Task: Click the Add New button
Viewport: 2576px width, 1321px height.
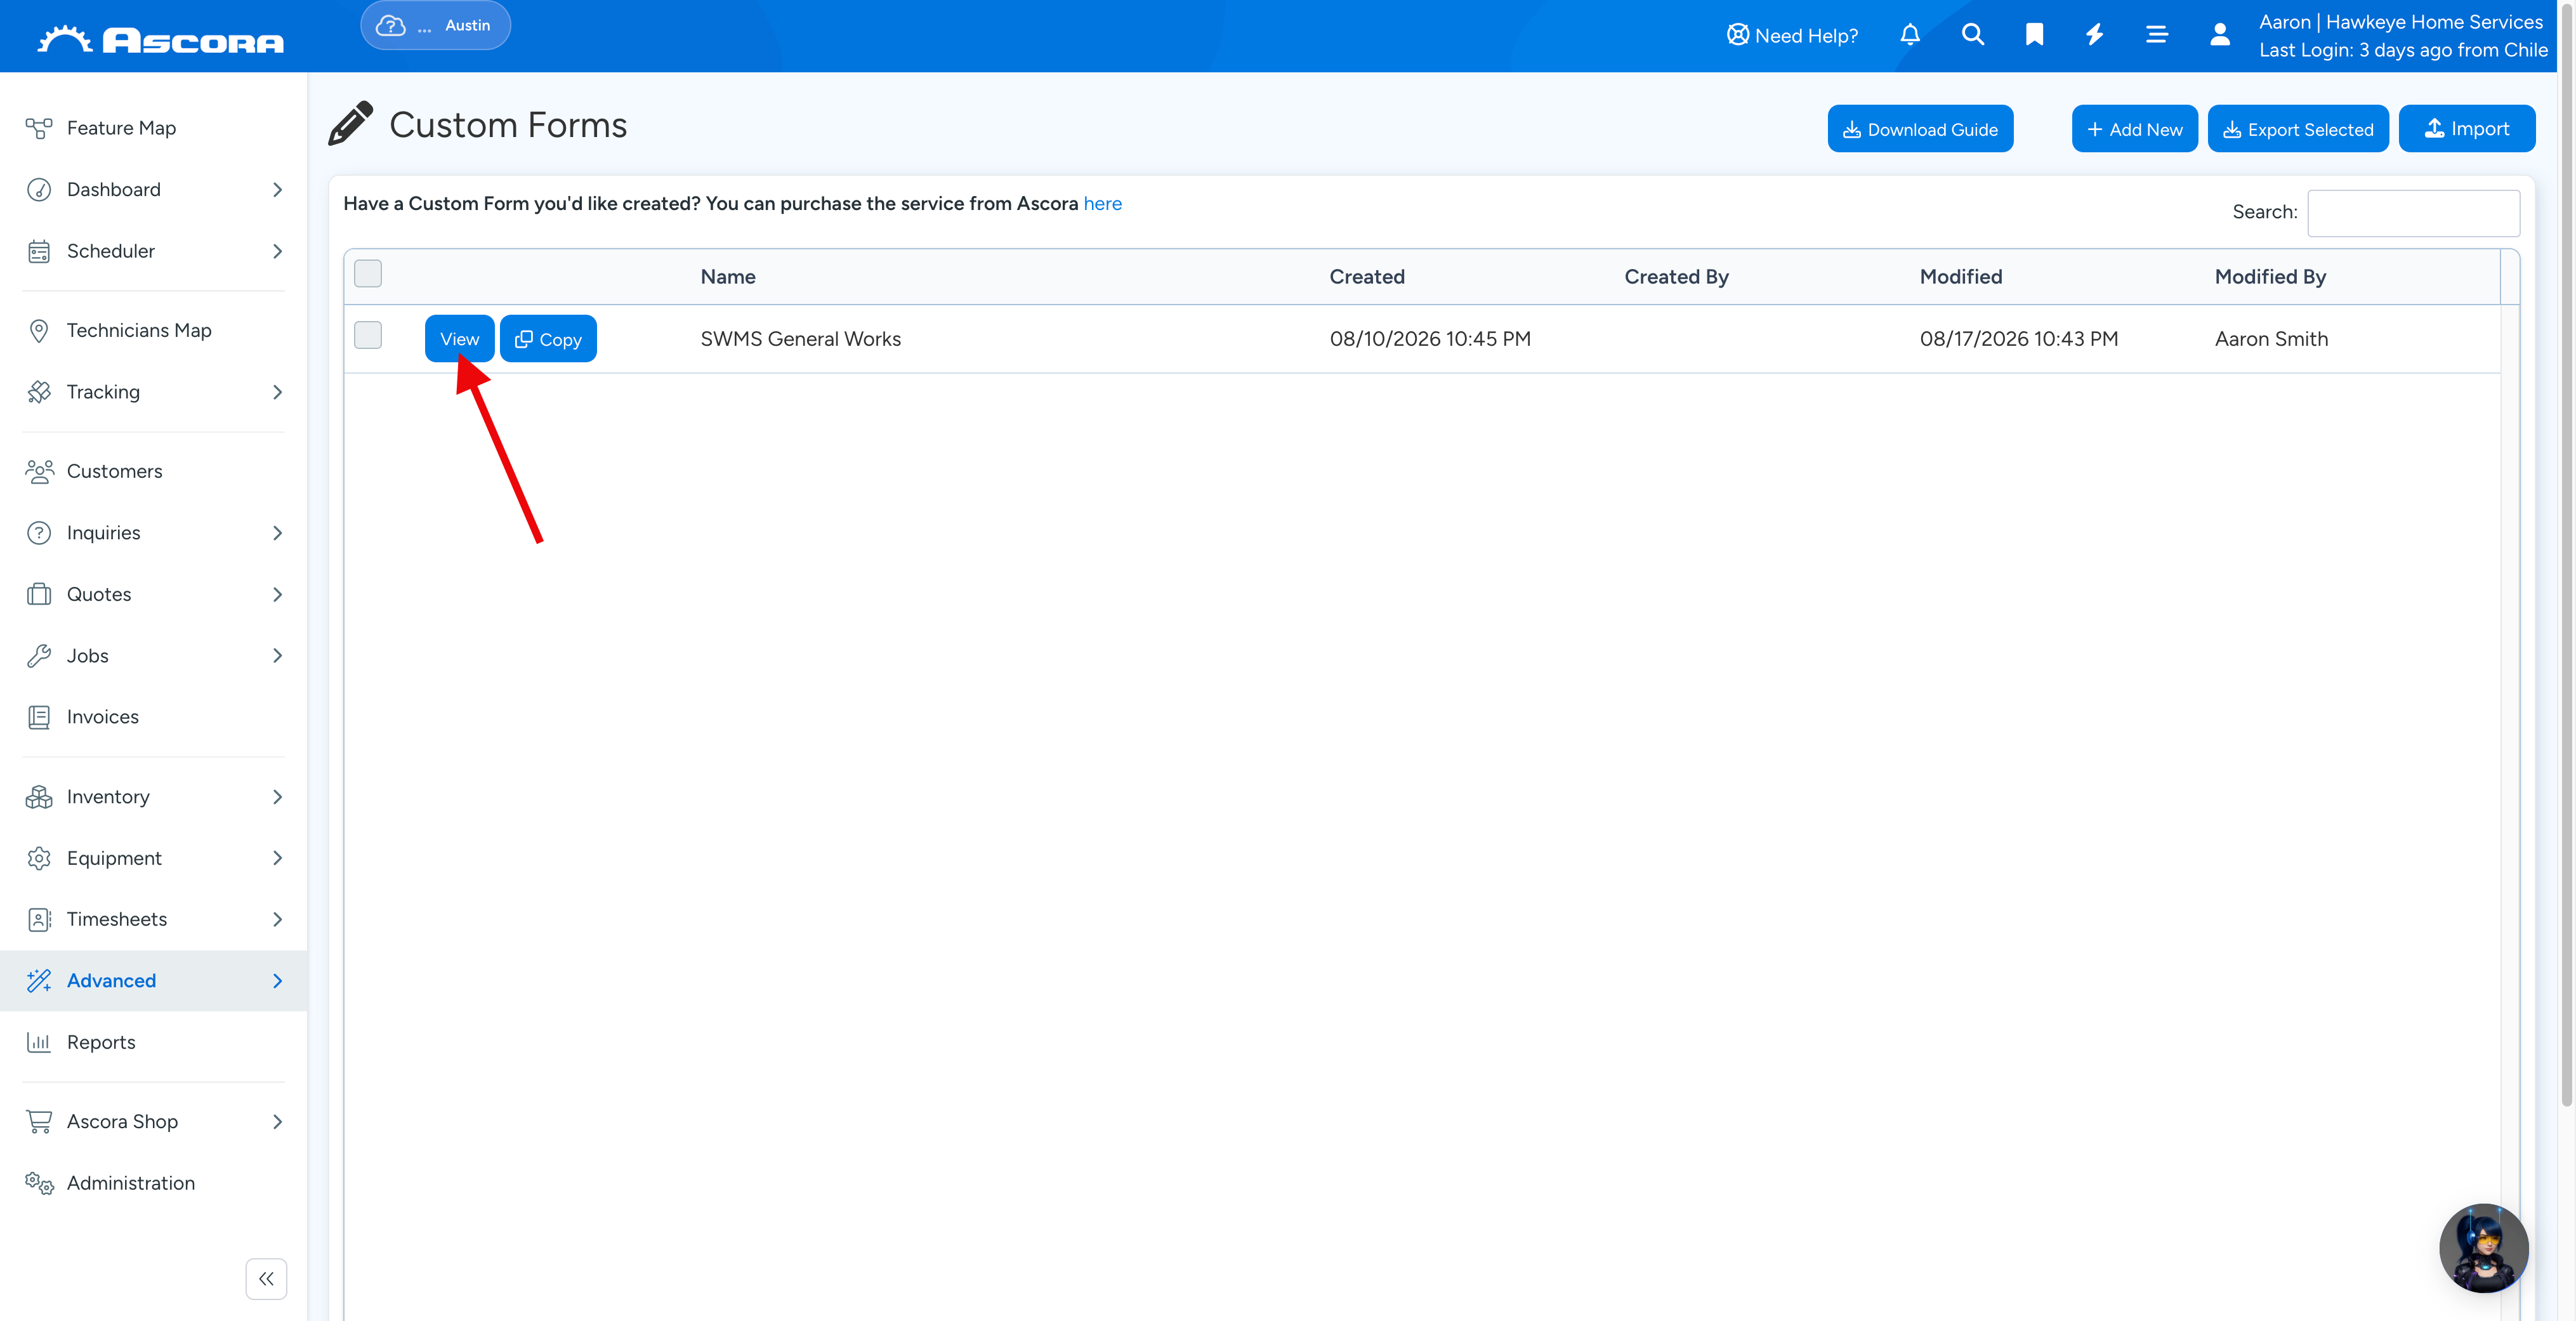Action: click(x=2134, y=129)
